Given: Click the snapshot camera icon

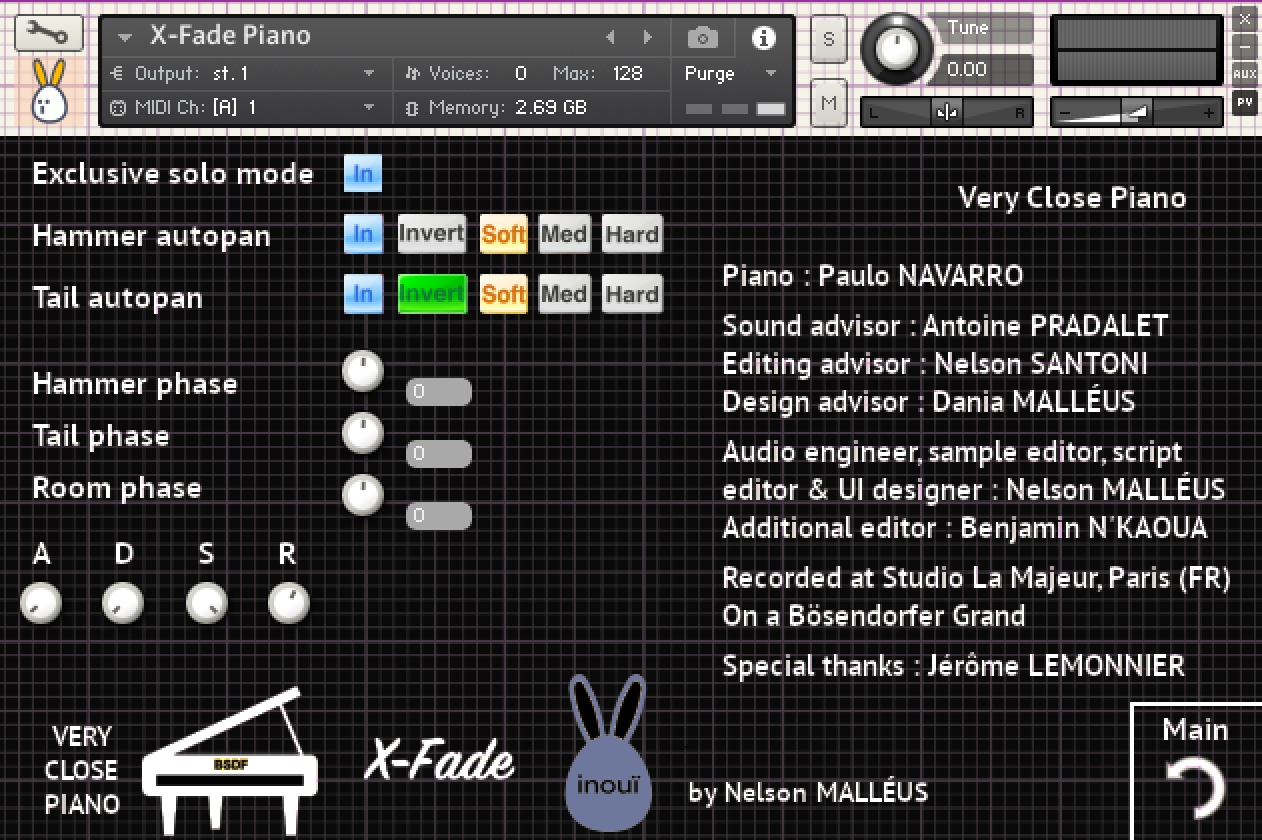Looking at the screenshot, I should (x=701, y=35).
